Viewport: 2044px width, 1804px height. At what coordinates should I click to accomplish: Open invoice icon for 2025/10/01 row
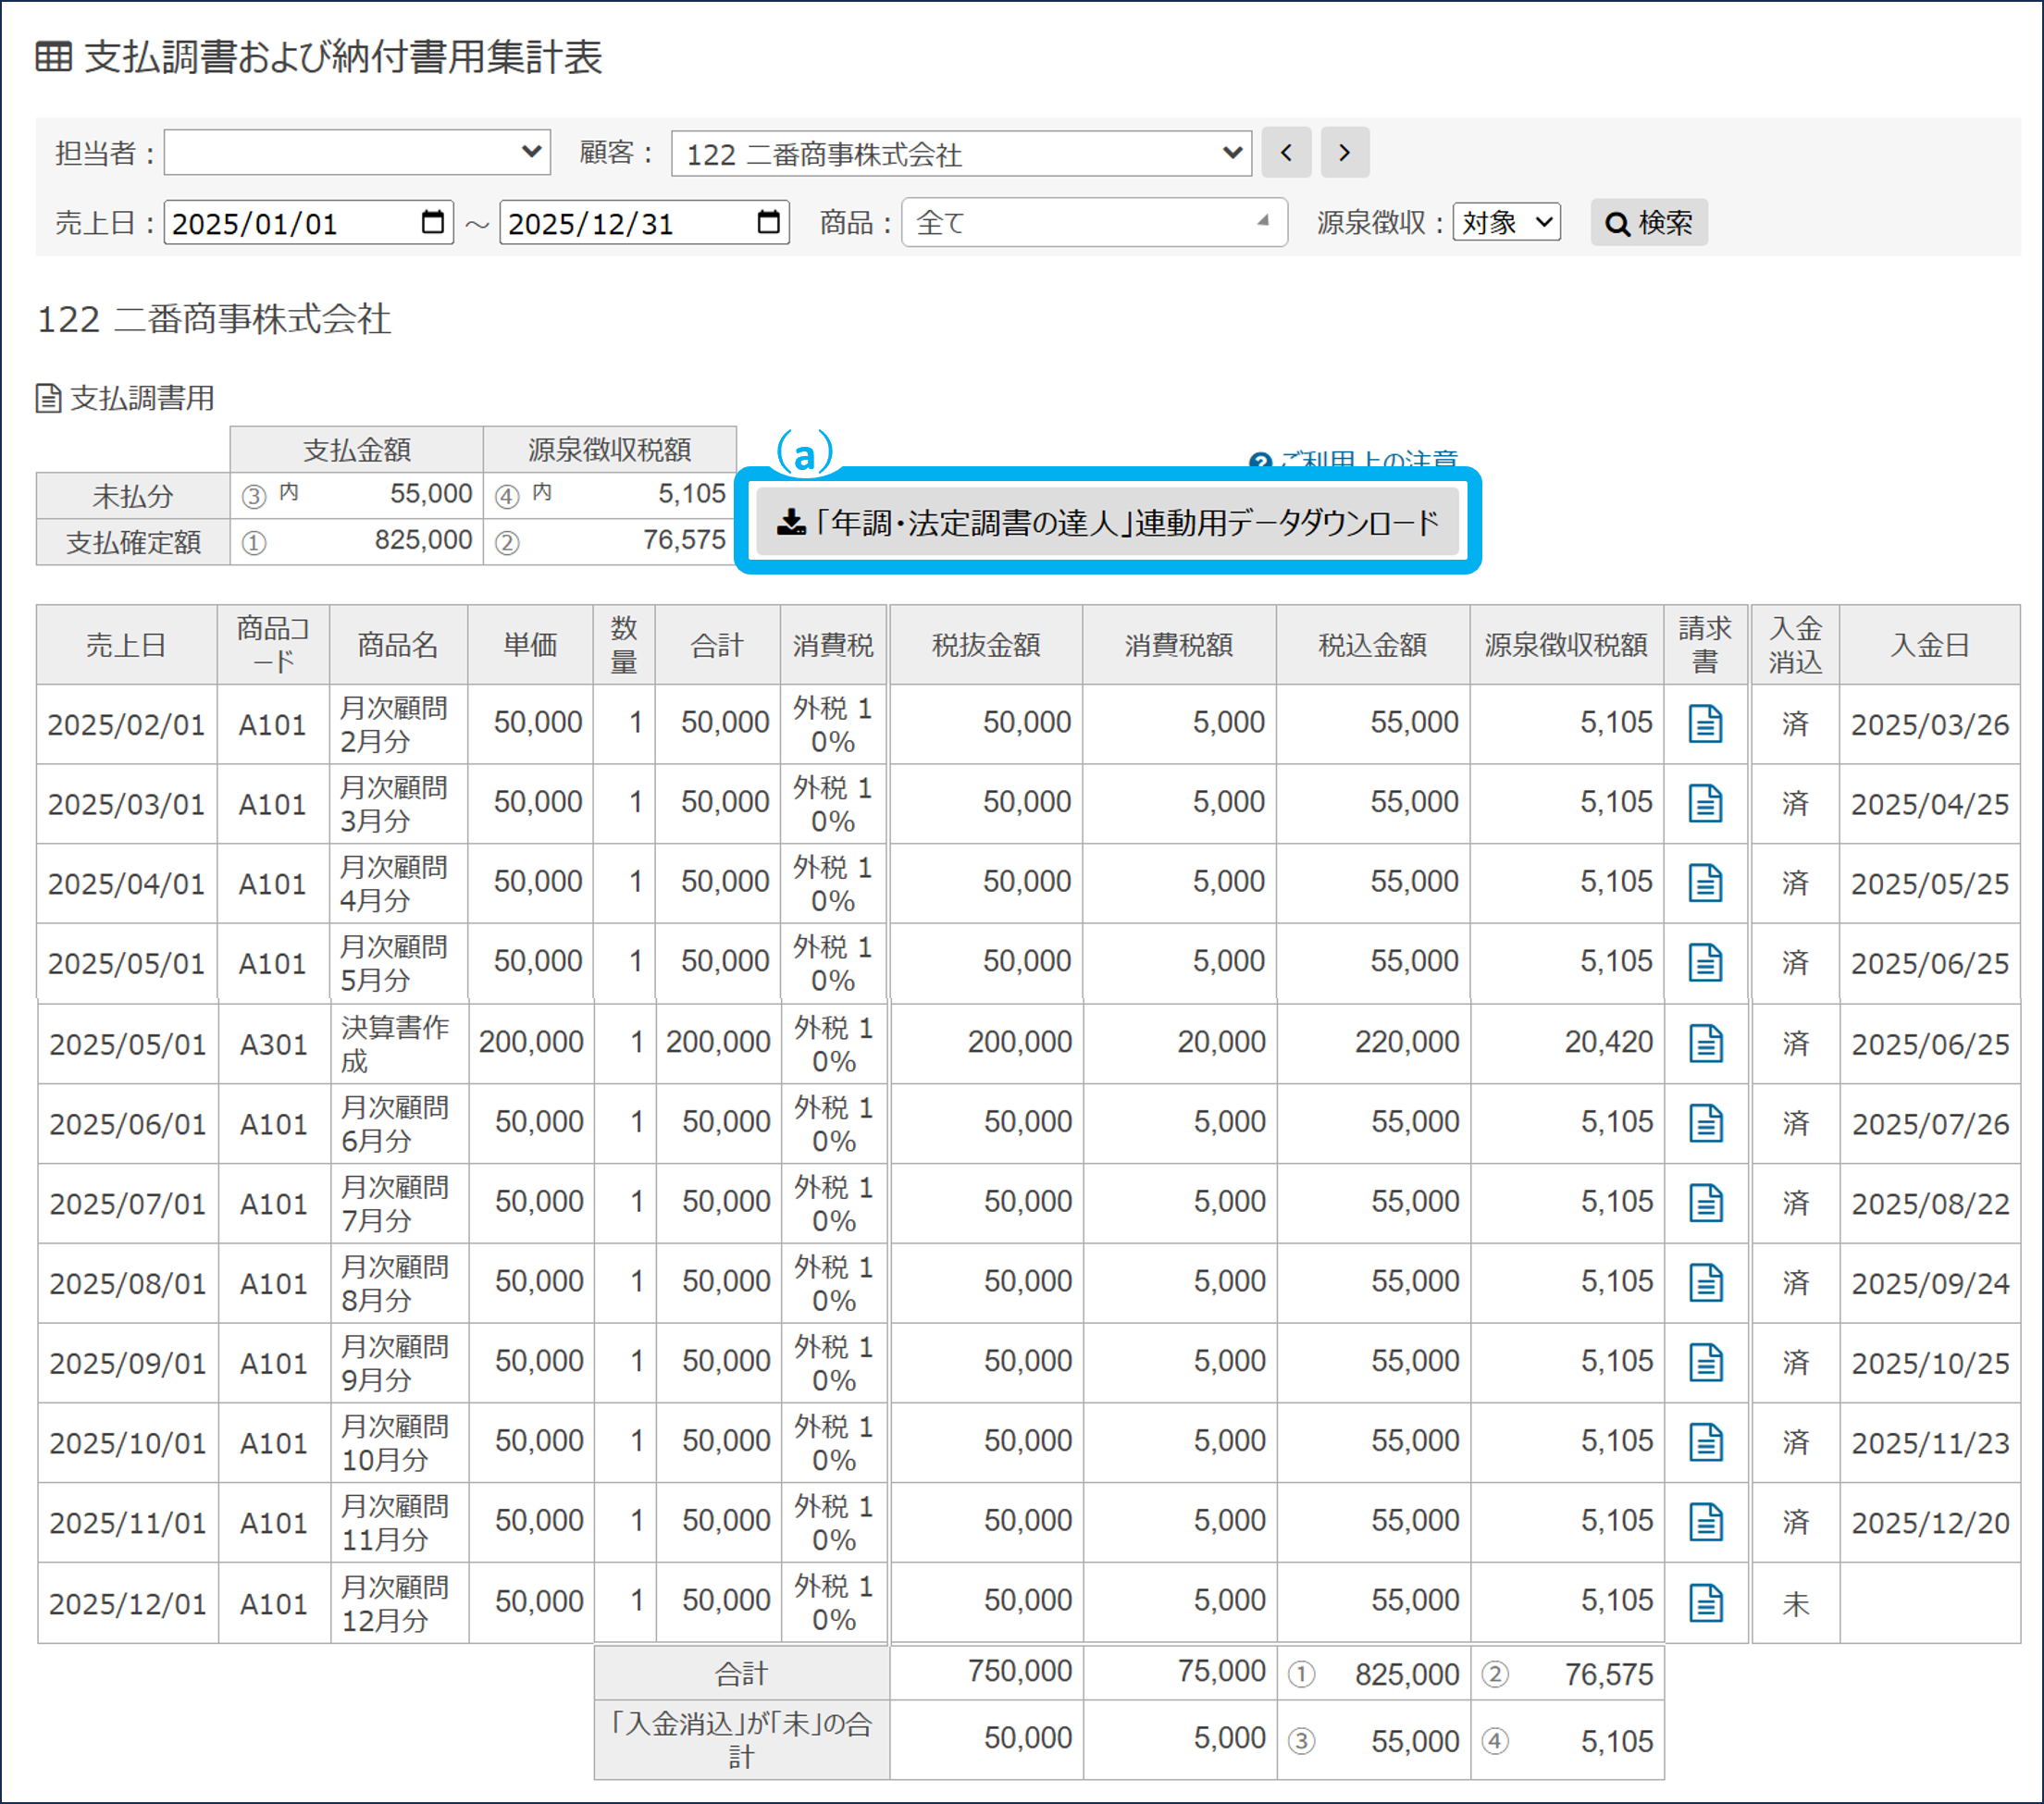[1705, 1442]
